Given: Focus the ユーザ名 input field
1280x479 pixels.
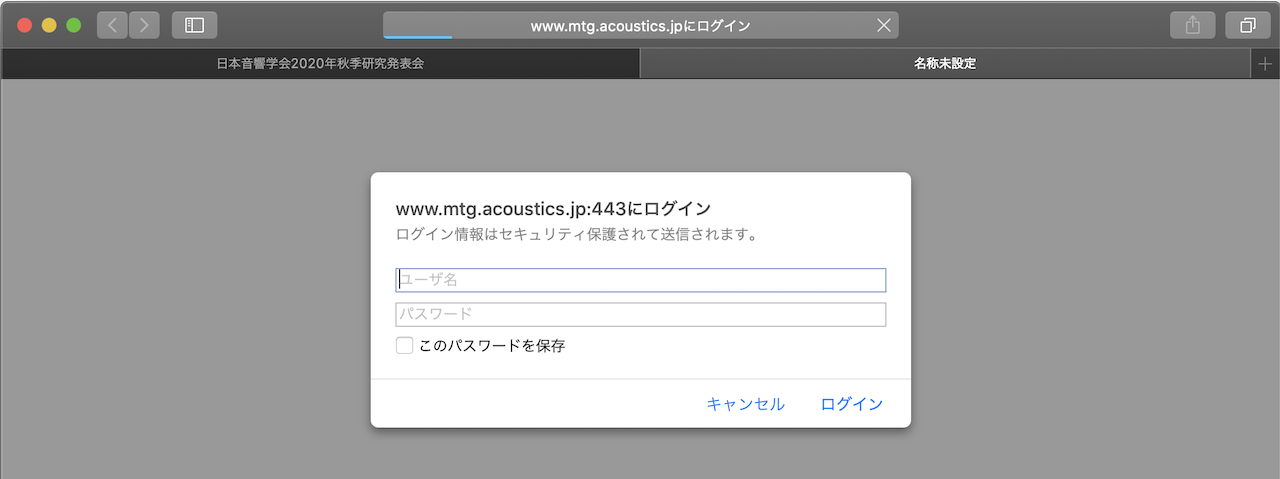Looking at the screenshot, I should point(640,280).
